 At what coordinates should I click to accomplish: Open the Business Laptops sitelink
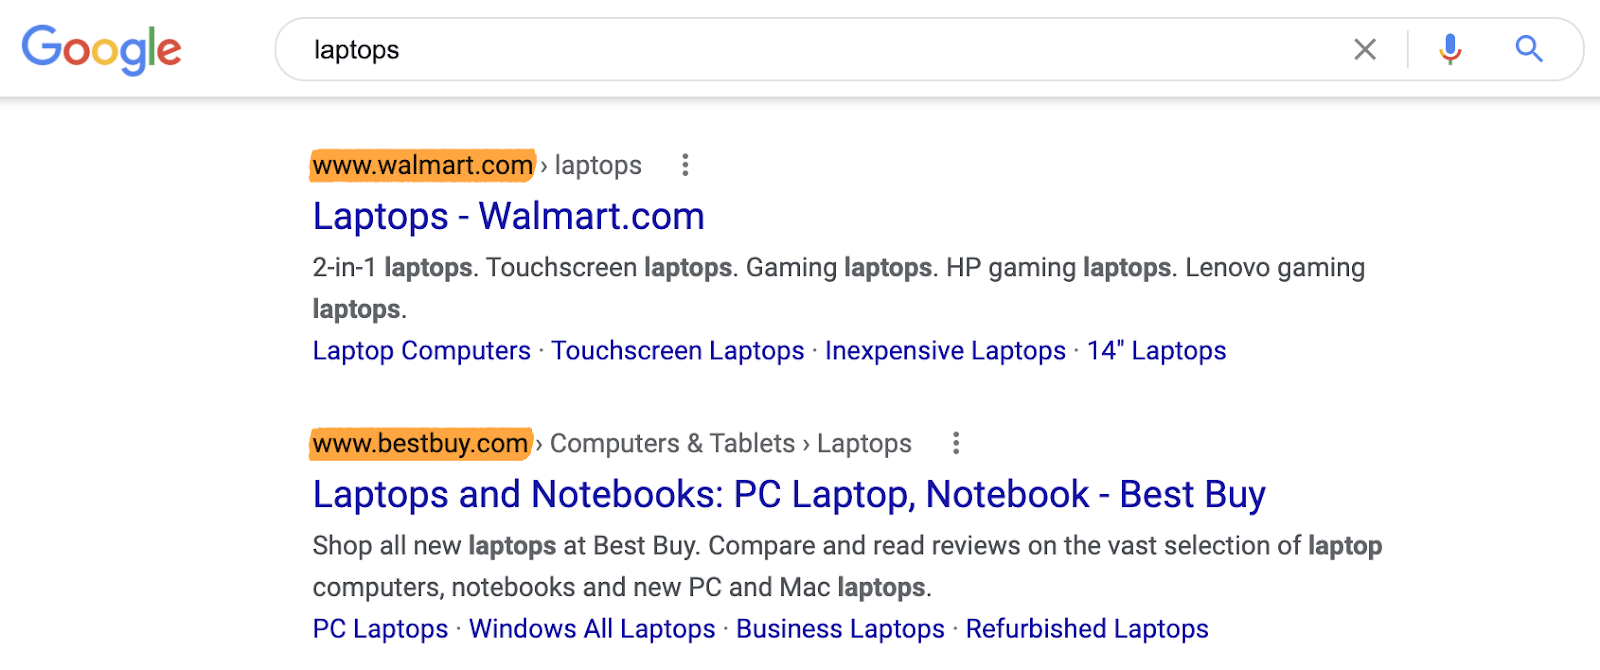[x=840, y=629]
